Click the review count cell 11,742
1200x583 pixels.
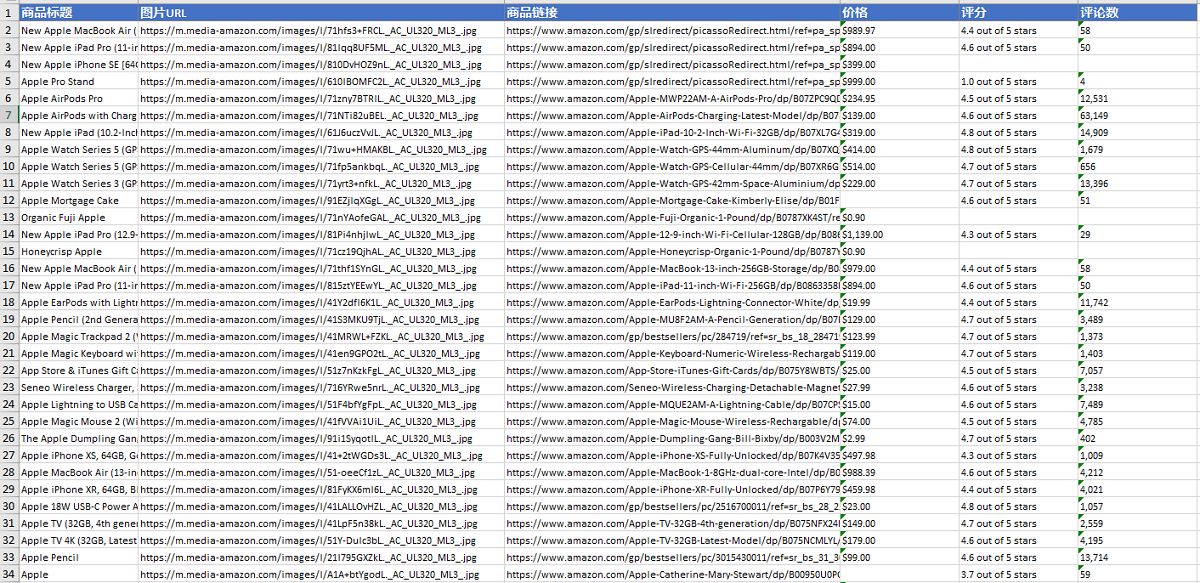click(x=1139, y=303)
